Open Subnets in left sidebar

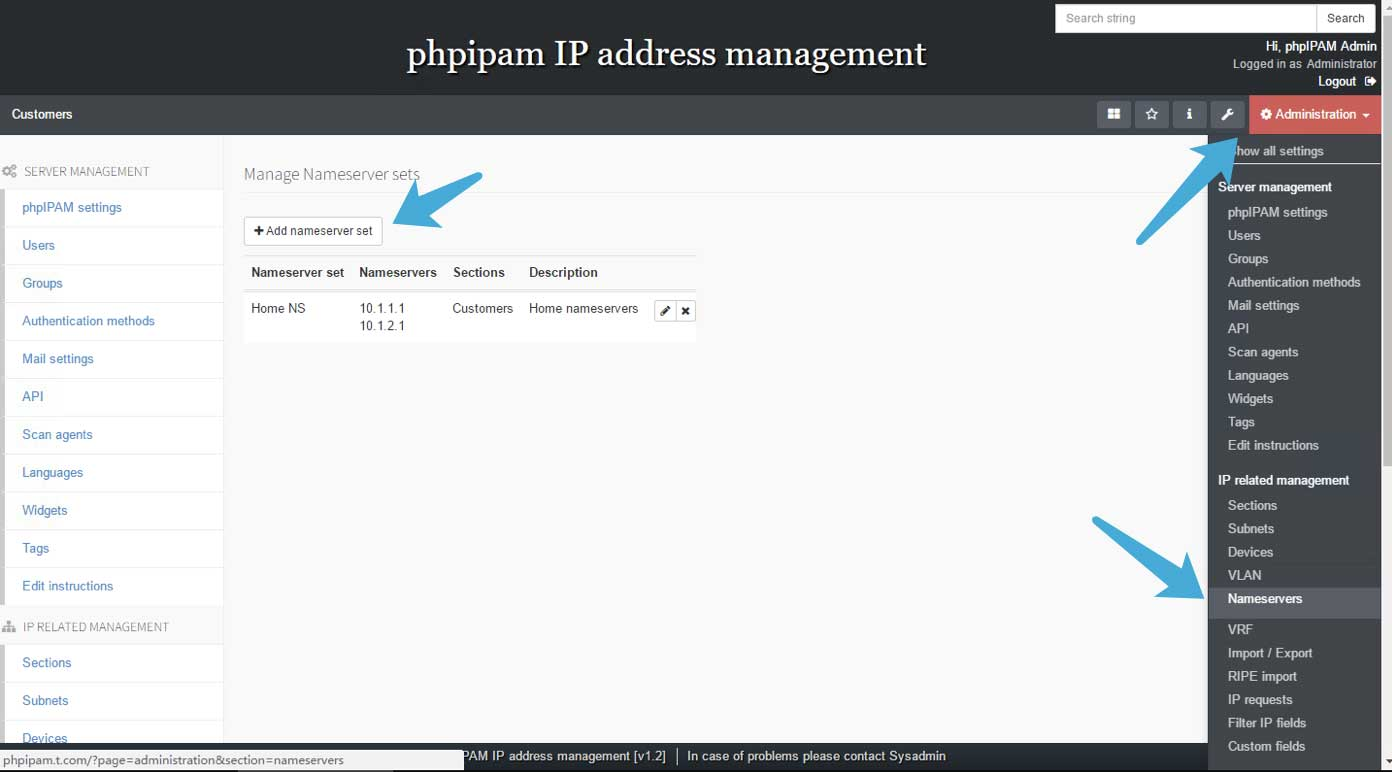tap(46, 701)
